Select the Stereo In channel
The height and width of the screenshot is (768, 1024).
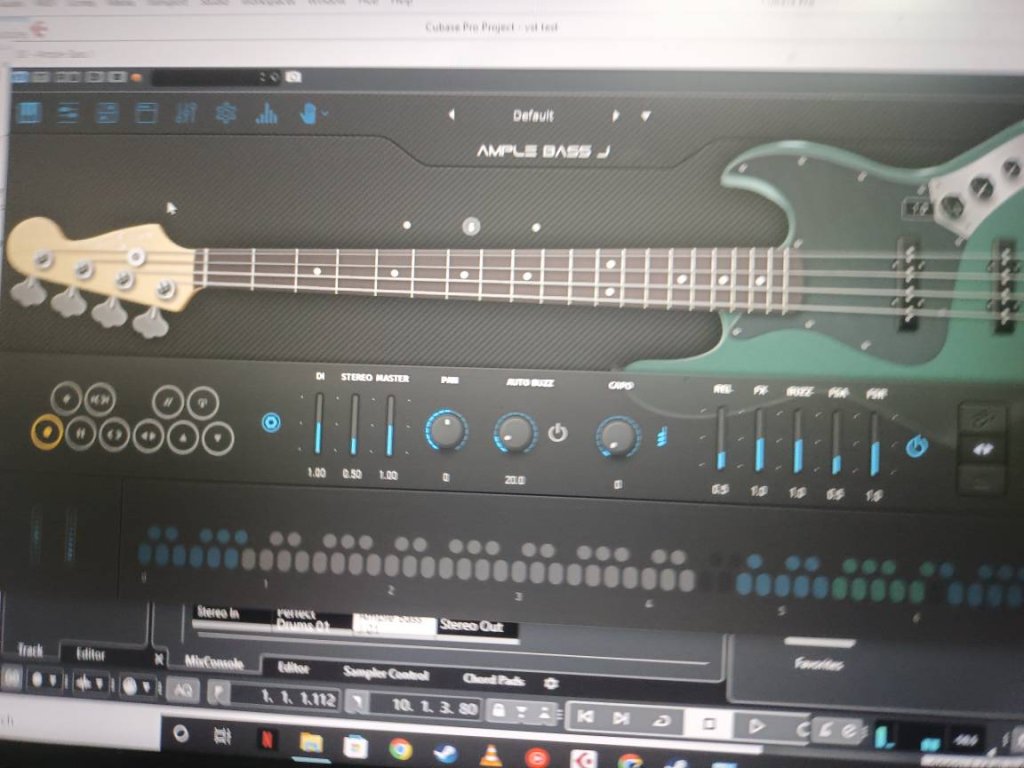click(219, 613)
